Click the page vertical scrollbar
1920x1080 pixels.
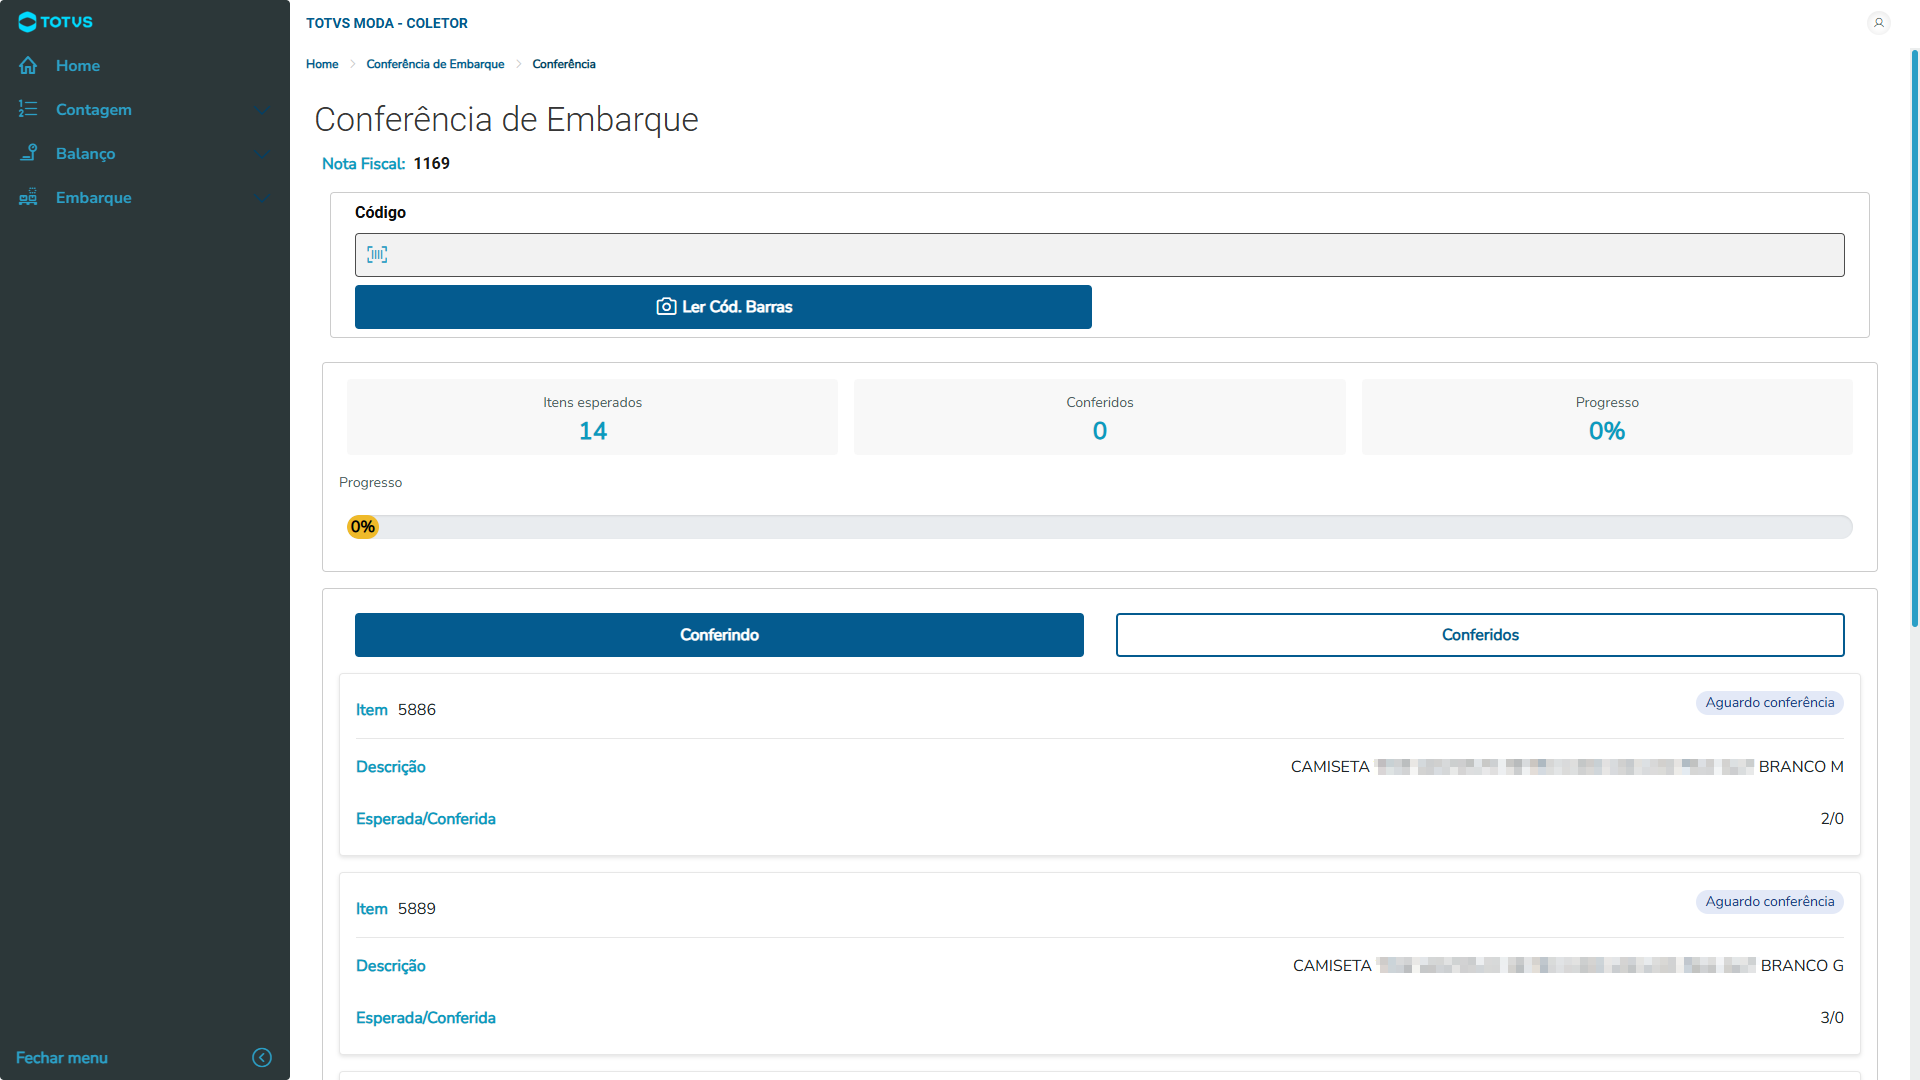click(x=1914, y=340)
